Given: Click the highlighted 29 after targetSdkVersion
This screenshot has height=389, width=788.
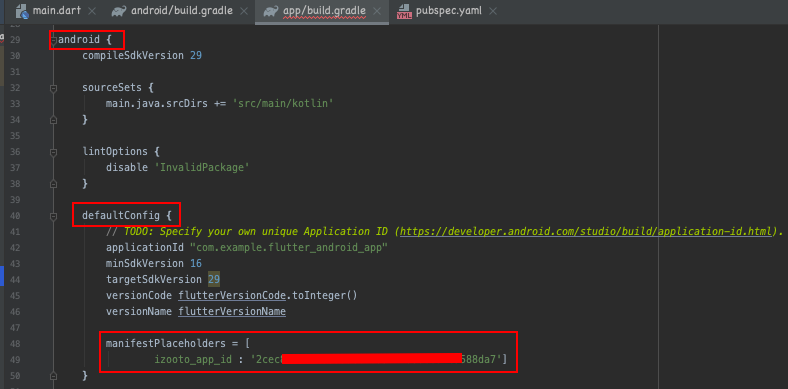Looking at the screenshot, I should [214, 279].
